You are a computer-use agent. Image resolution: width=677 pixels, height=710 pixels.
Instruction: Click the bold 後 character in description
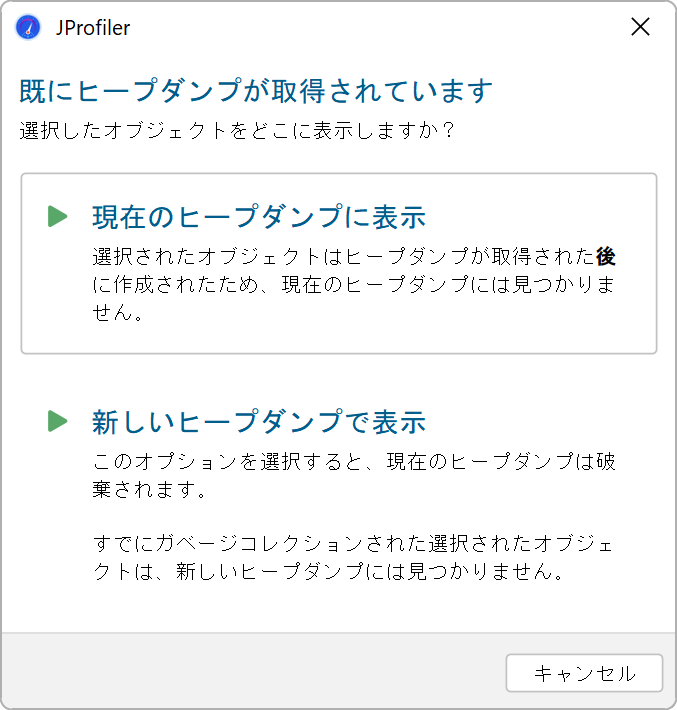605,256
